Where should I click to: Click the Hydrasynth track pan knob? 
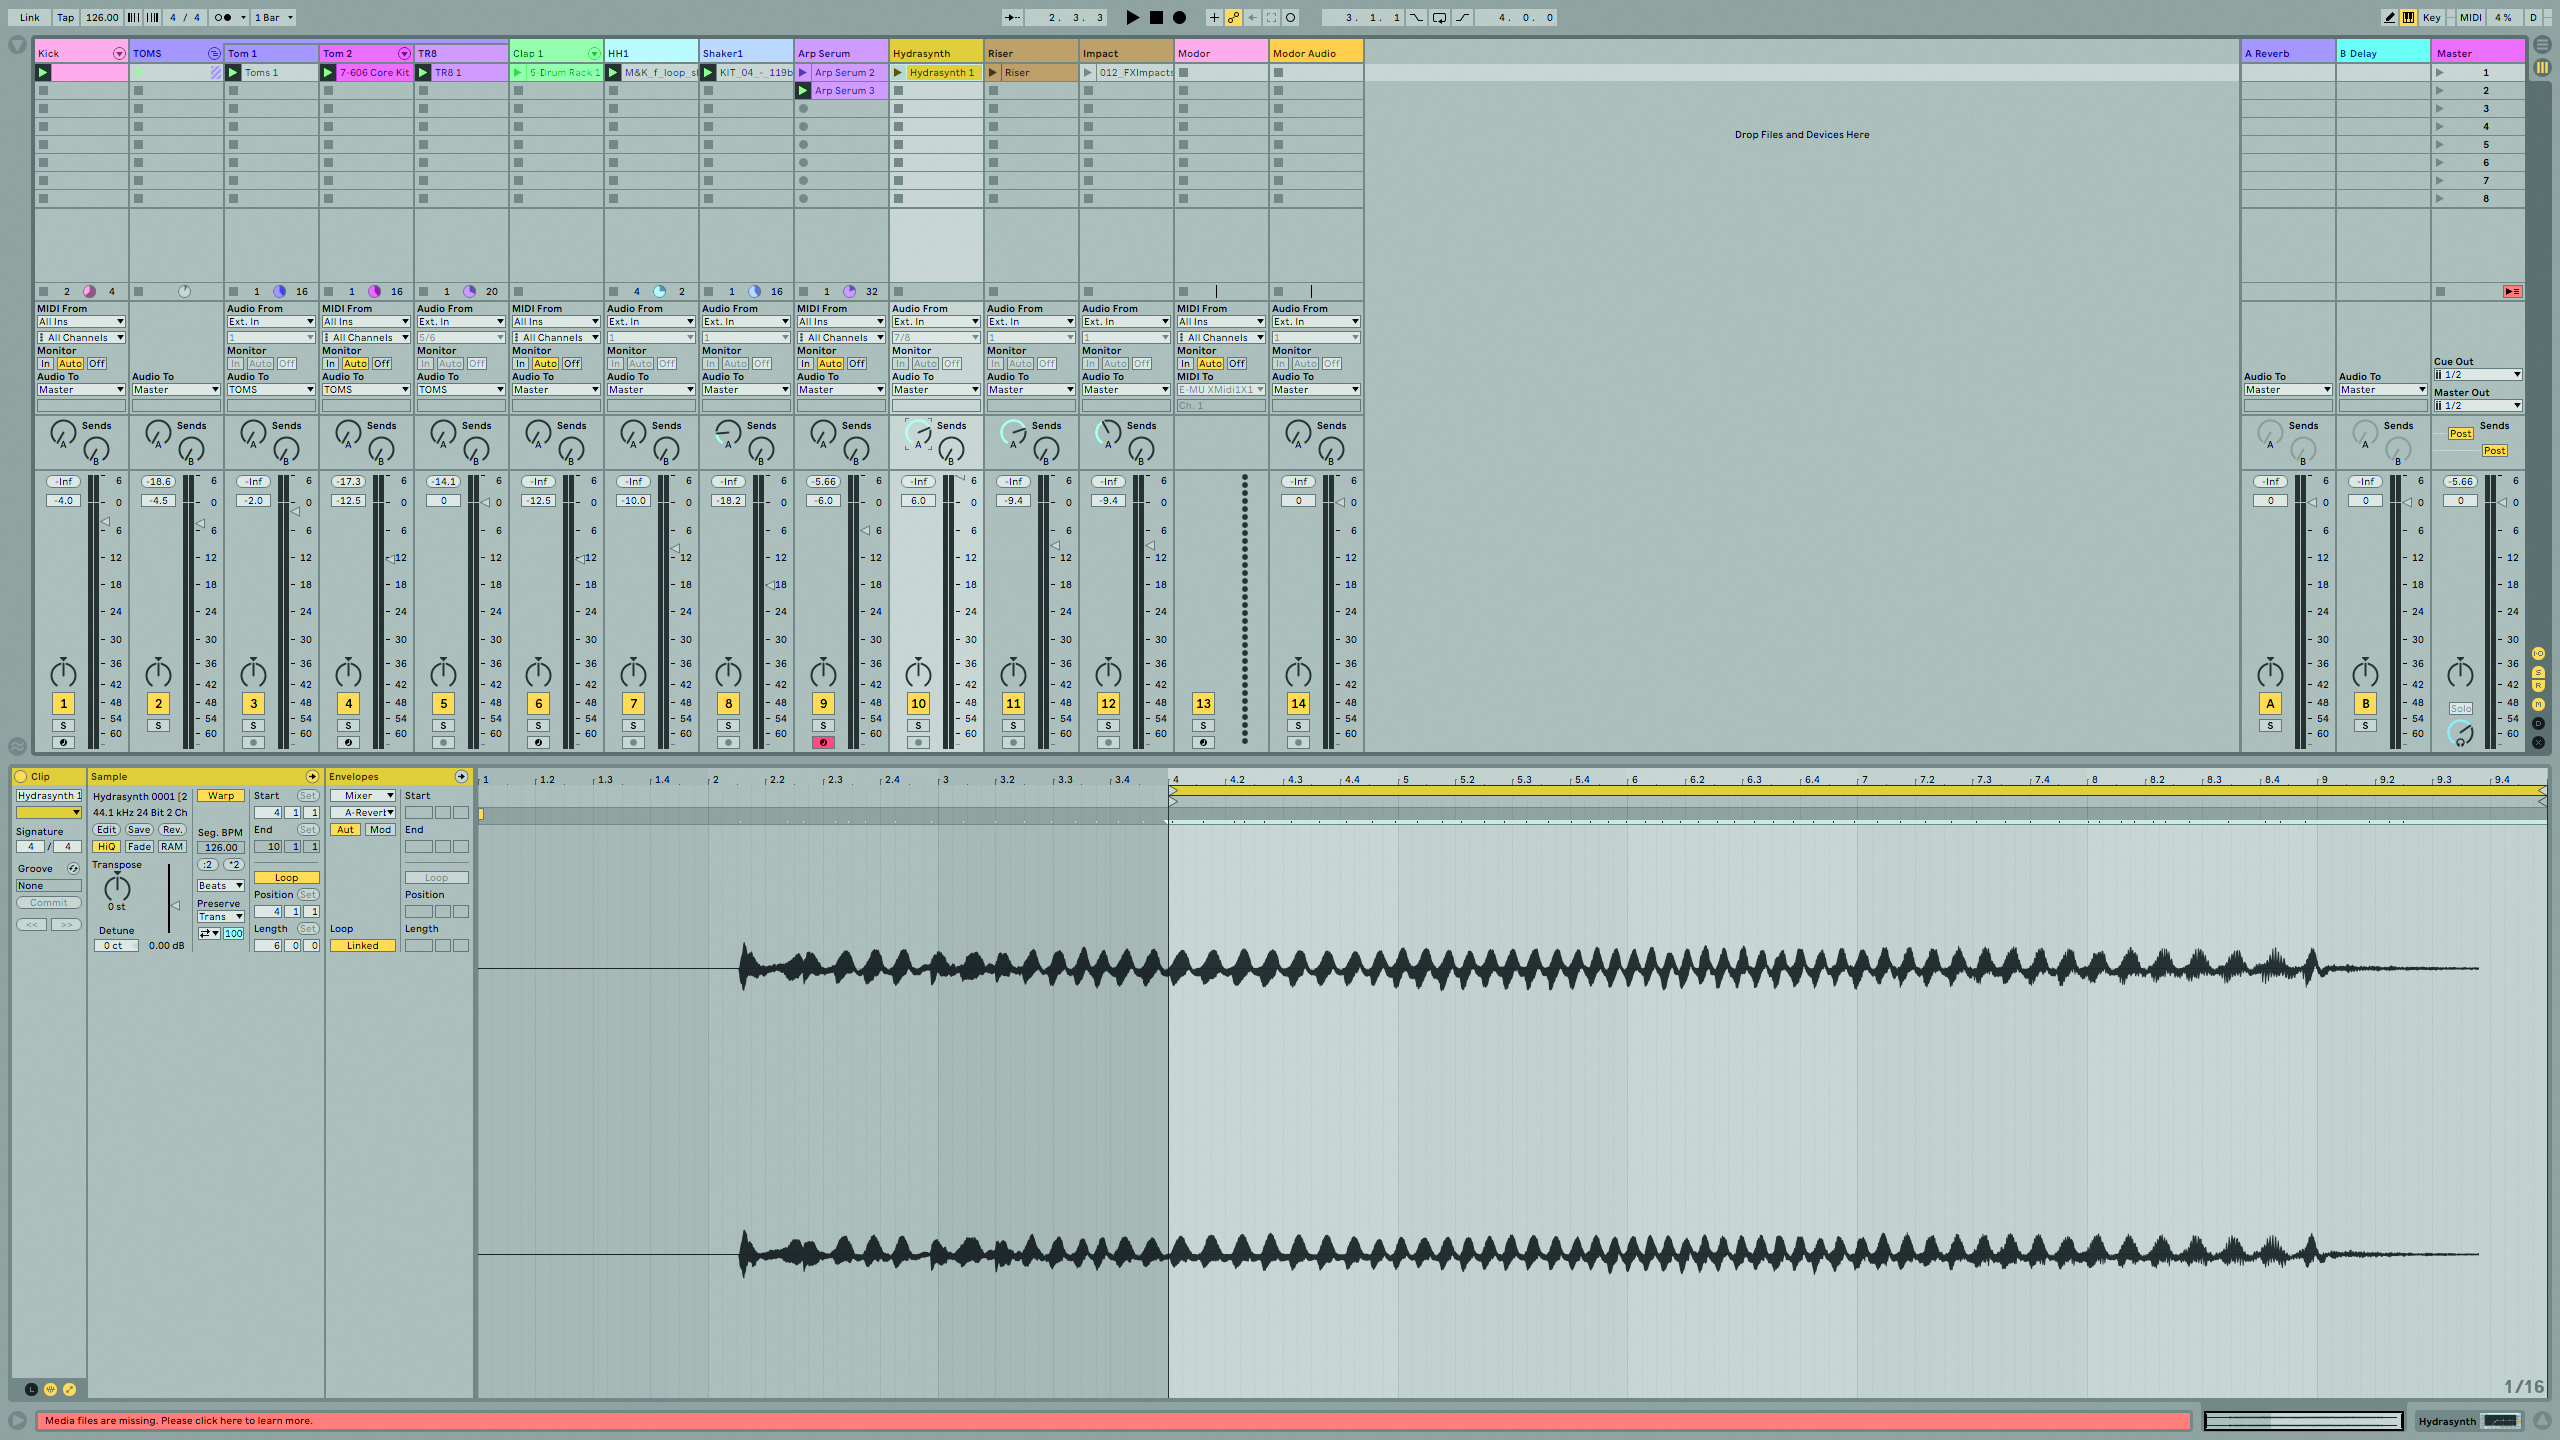pyautogui.click(x=918, y=673)
